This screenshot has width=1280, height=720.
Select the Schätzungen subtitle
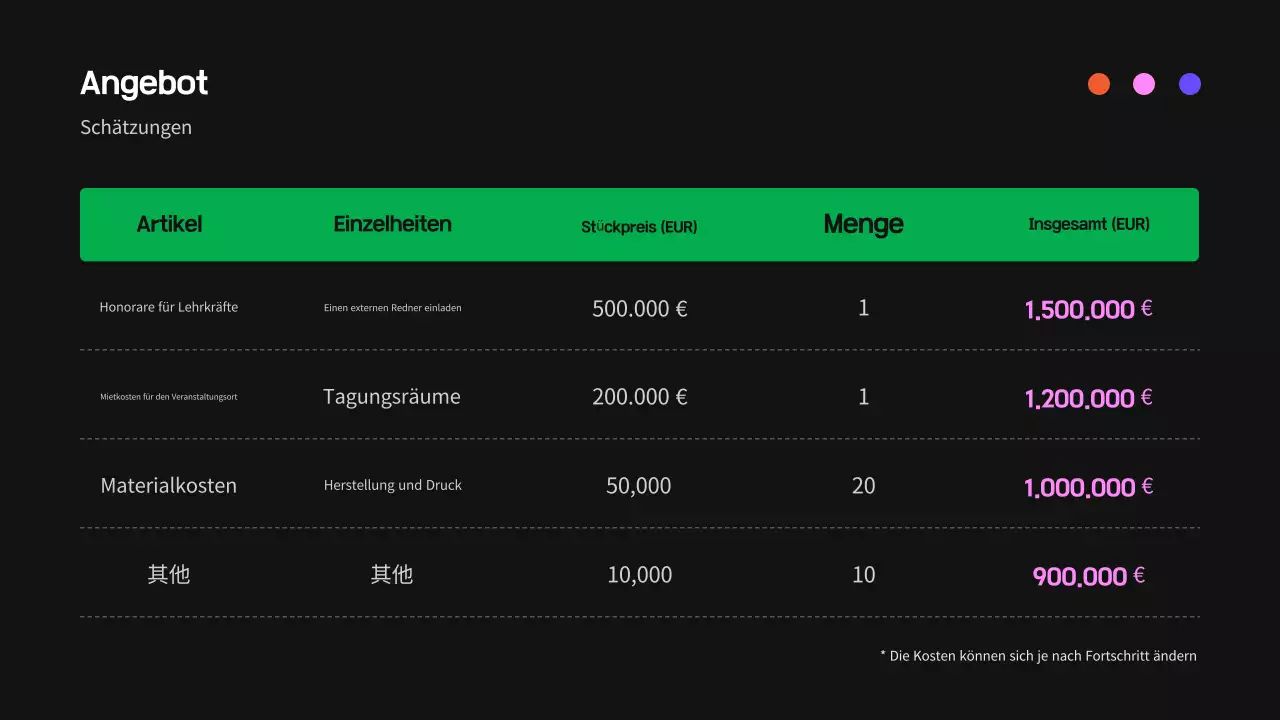pos(136,127)
